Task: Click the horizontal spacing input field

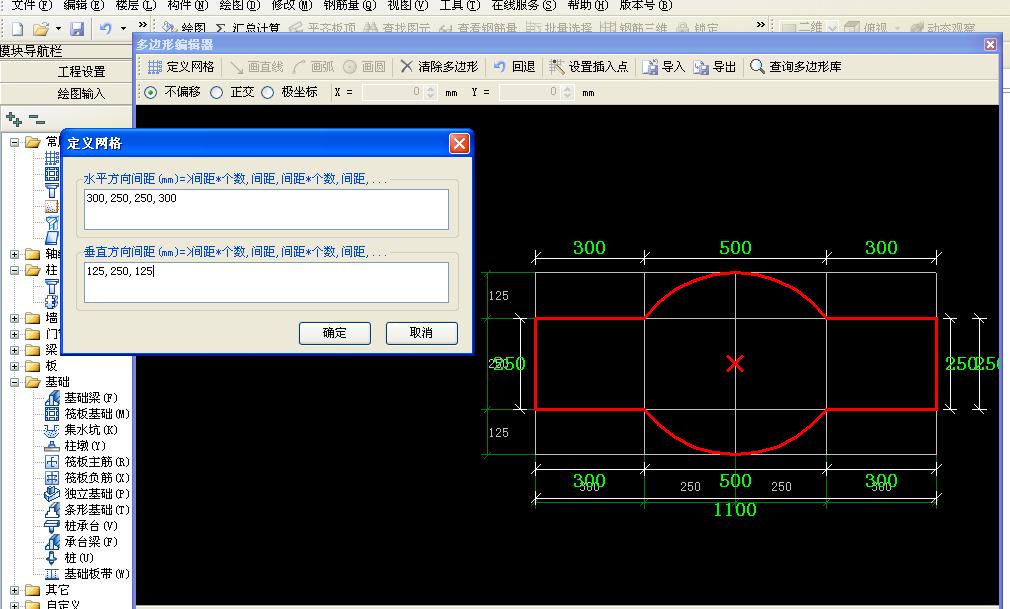Action: click(x=266, y=209)
